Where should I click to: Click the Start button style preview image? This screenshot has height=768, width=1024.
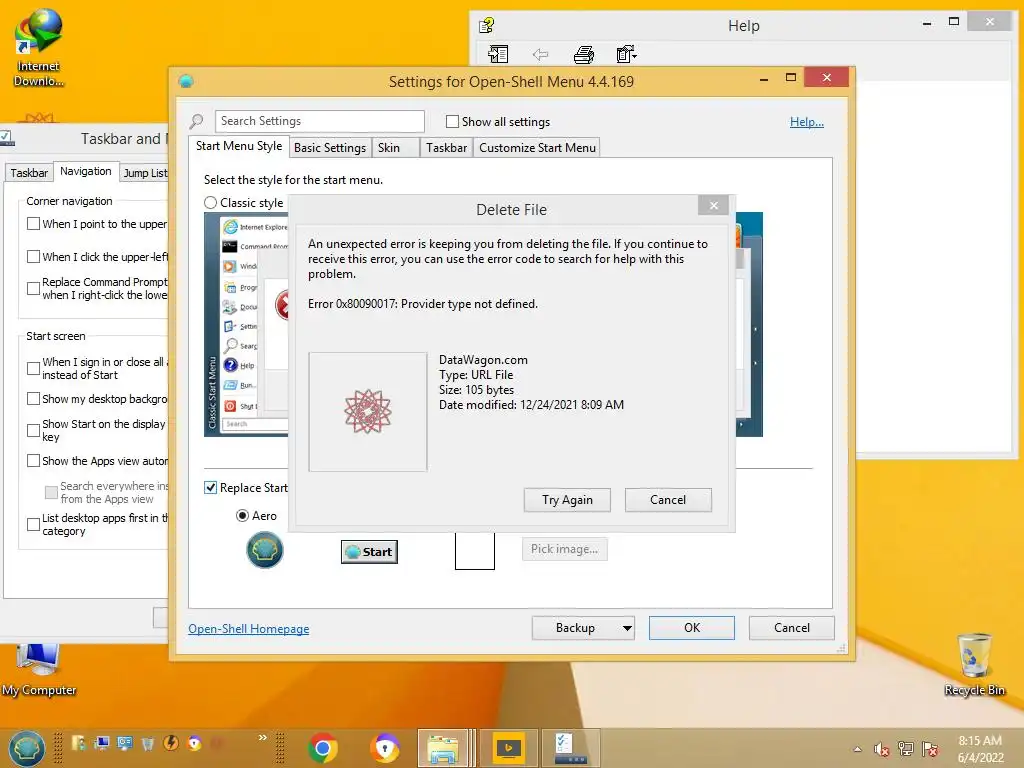point(370,552)
